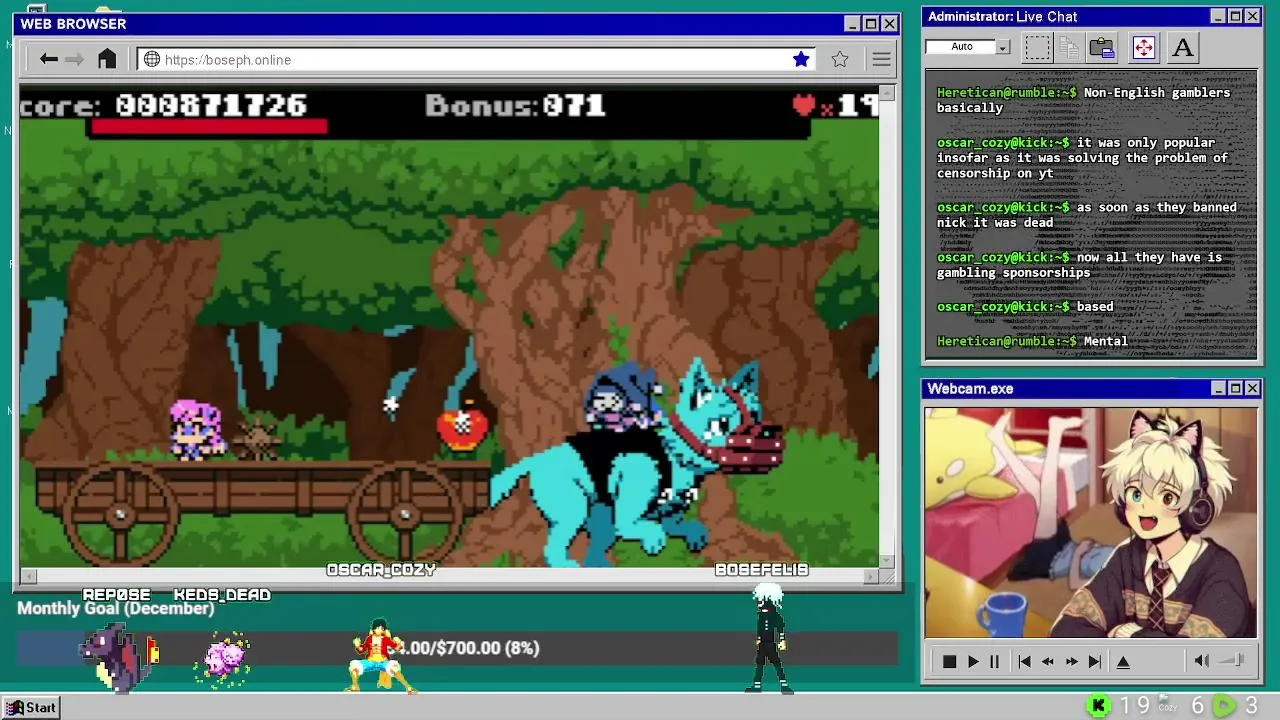Click the paste briefcase icon in Live Chat
The width and height of the screenshot is (1280, 720).
click(x=1102, y=47)
